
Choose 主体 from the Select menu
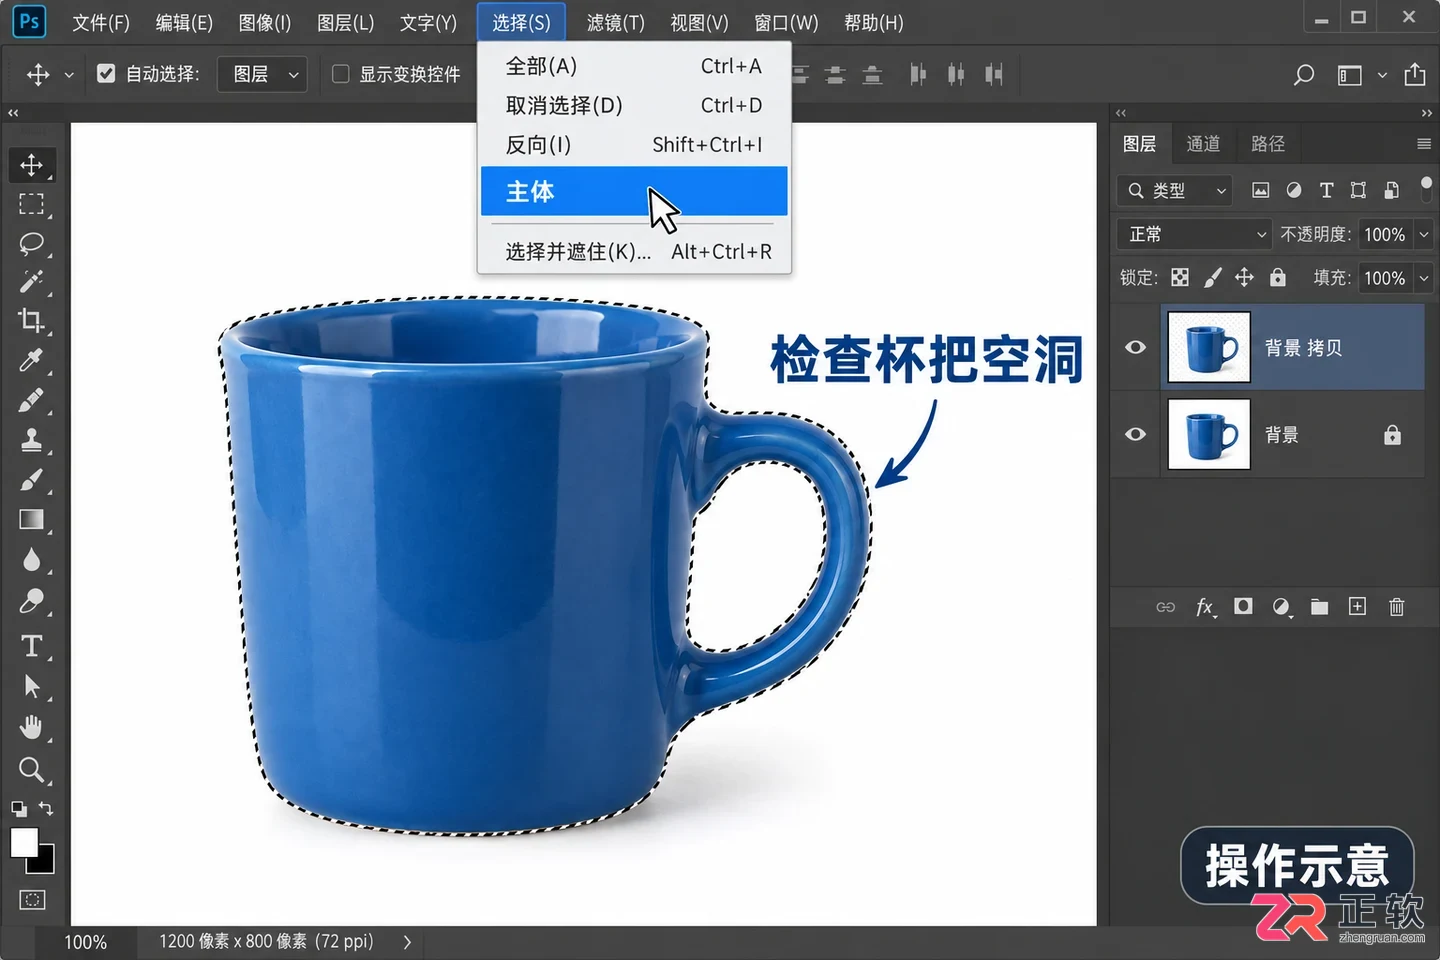[x=634, y=191]
